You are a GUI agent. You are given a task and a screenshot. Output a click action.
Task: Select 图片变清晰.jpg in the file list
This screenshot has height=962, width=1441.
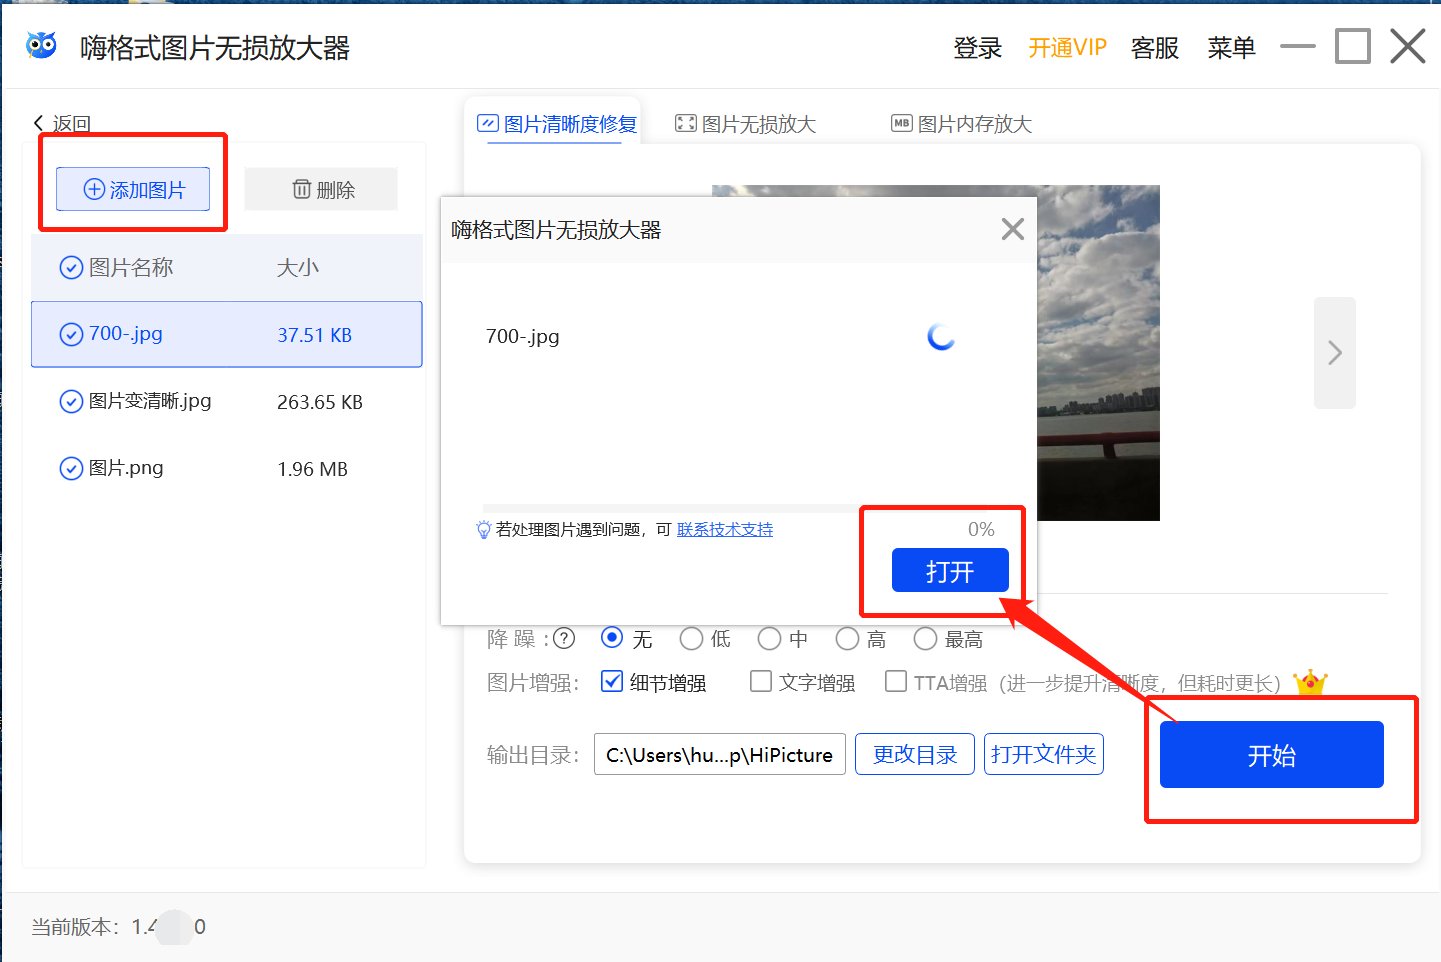147,401
